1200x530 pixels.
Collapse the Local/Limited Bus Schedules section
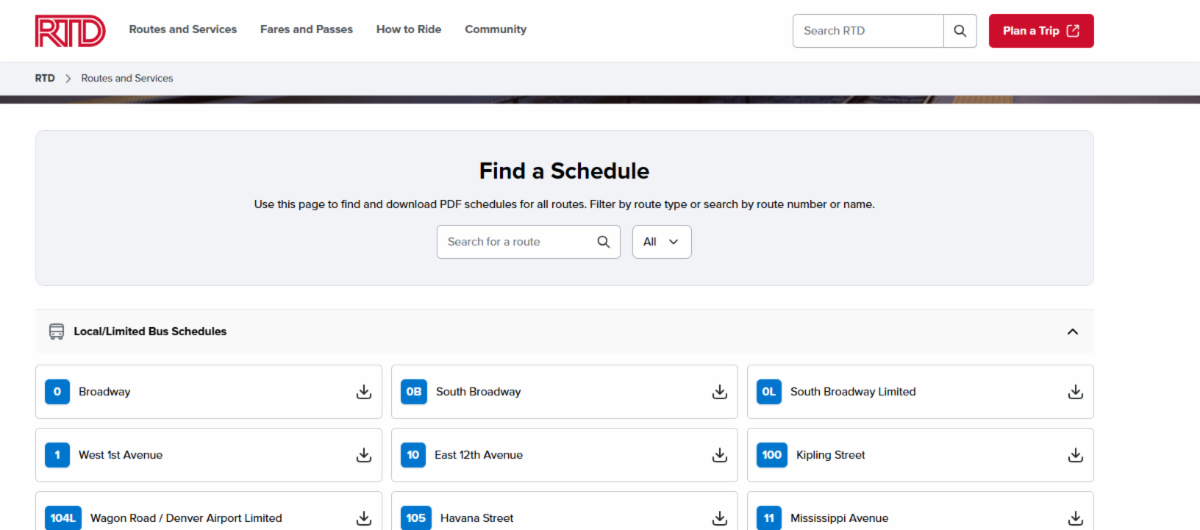click(x=1072, y=331)
